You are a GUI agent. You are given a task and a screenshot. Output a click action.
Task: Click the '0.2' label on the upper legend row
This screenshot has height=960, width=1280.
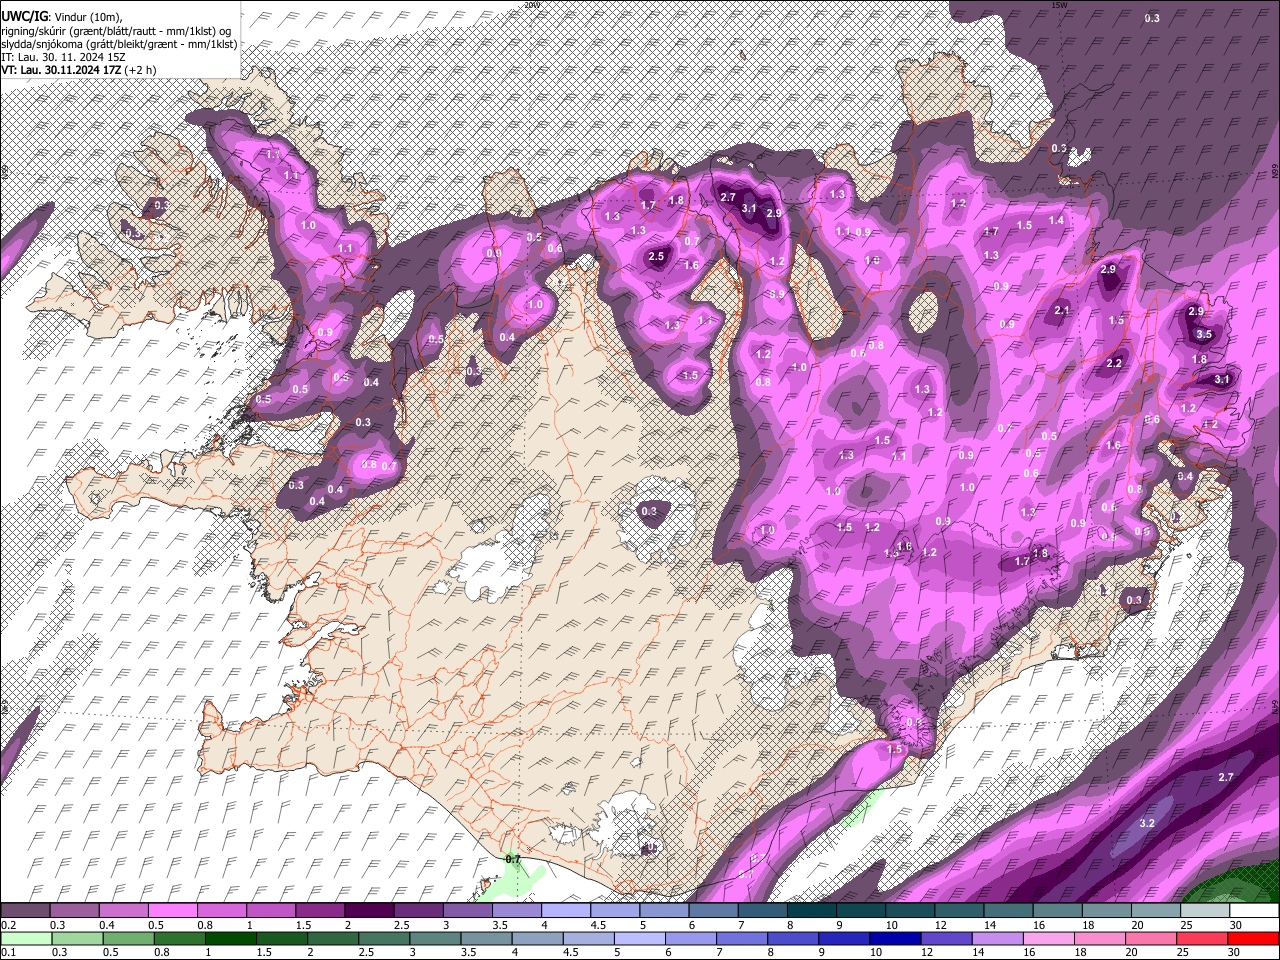(x=7, y=925)
